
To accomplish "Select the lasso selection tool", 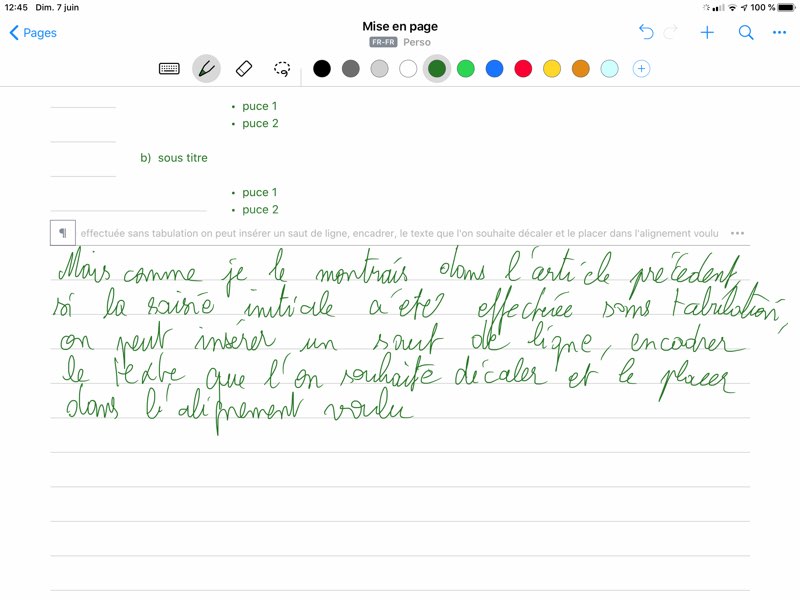I will [282, 69].
